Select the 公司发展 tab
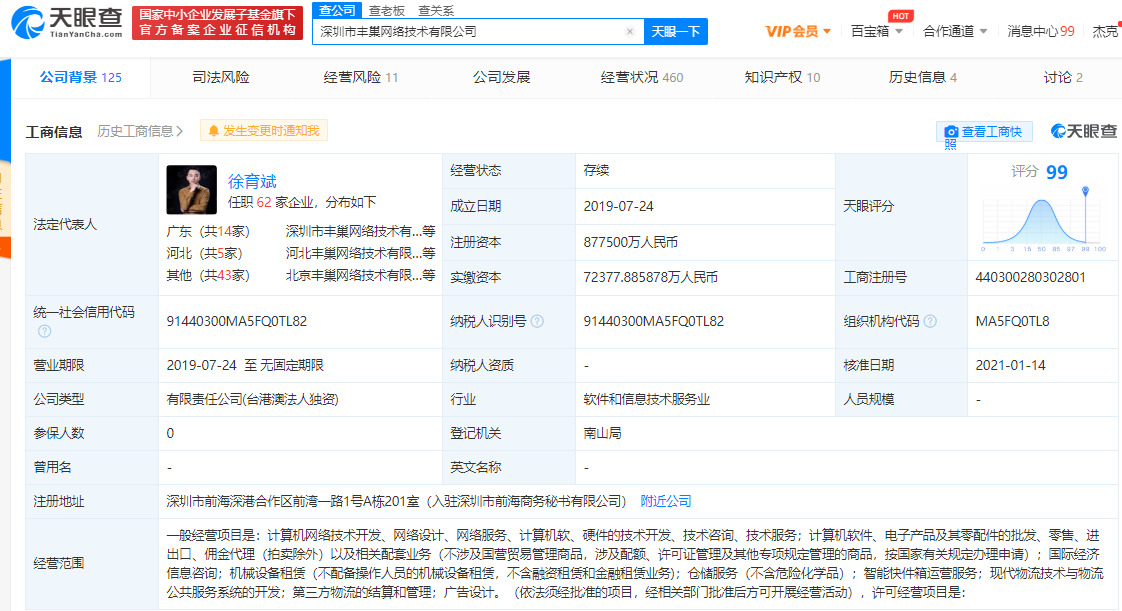Screen dimensions: 1122x611 501,77
